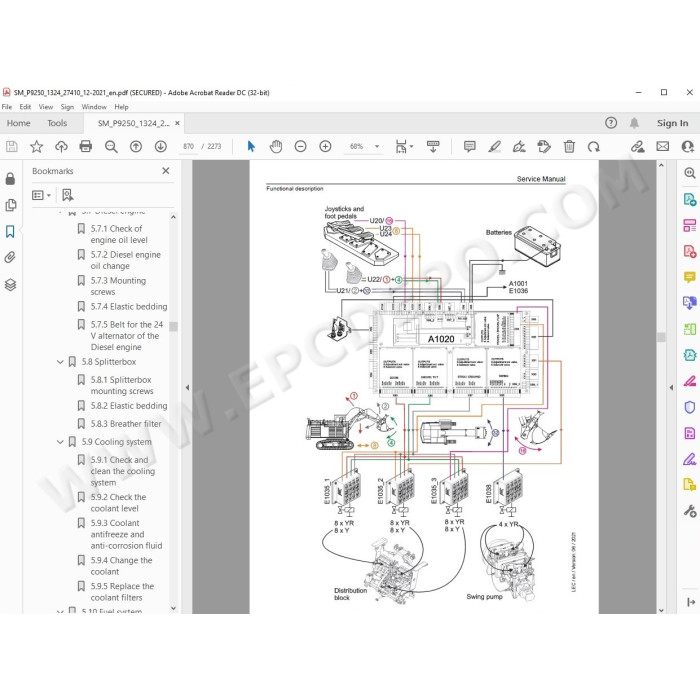Screen dimensions: 700x700
Task: Open Export PDF tool in right pane
Action: (689, 199)
